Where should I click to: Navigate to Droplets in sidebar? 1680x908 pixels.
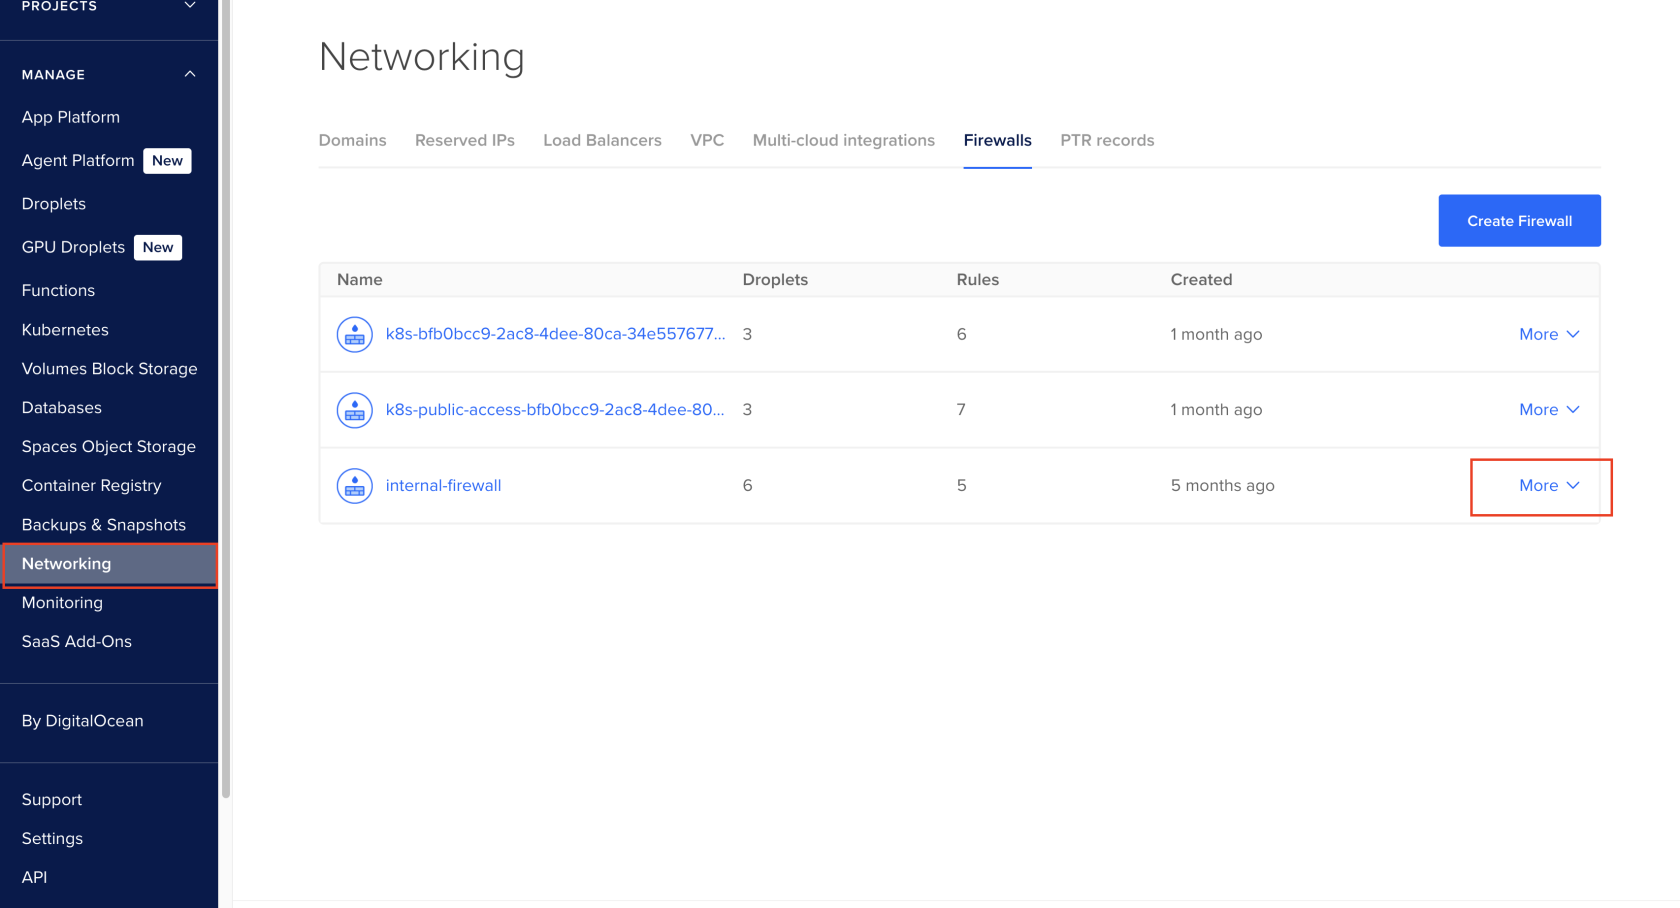pyautogui.click(x=54, y=204)
